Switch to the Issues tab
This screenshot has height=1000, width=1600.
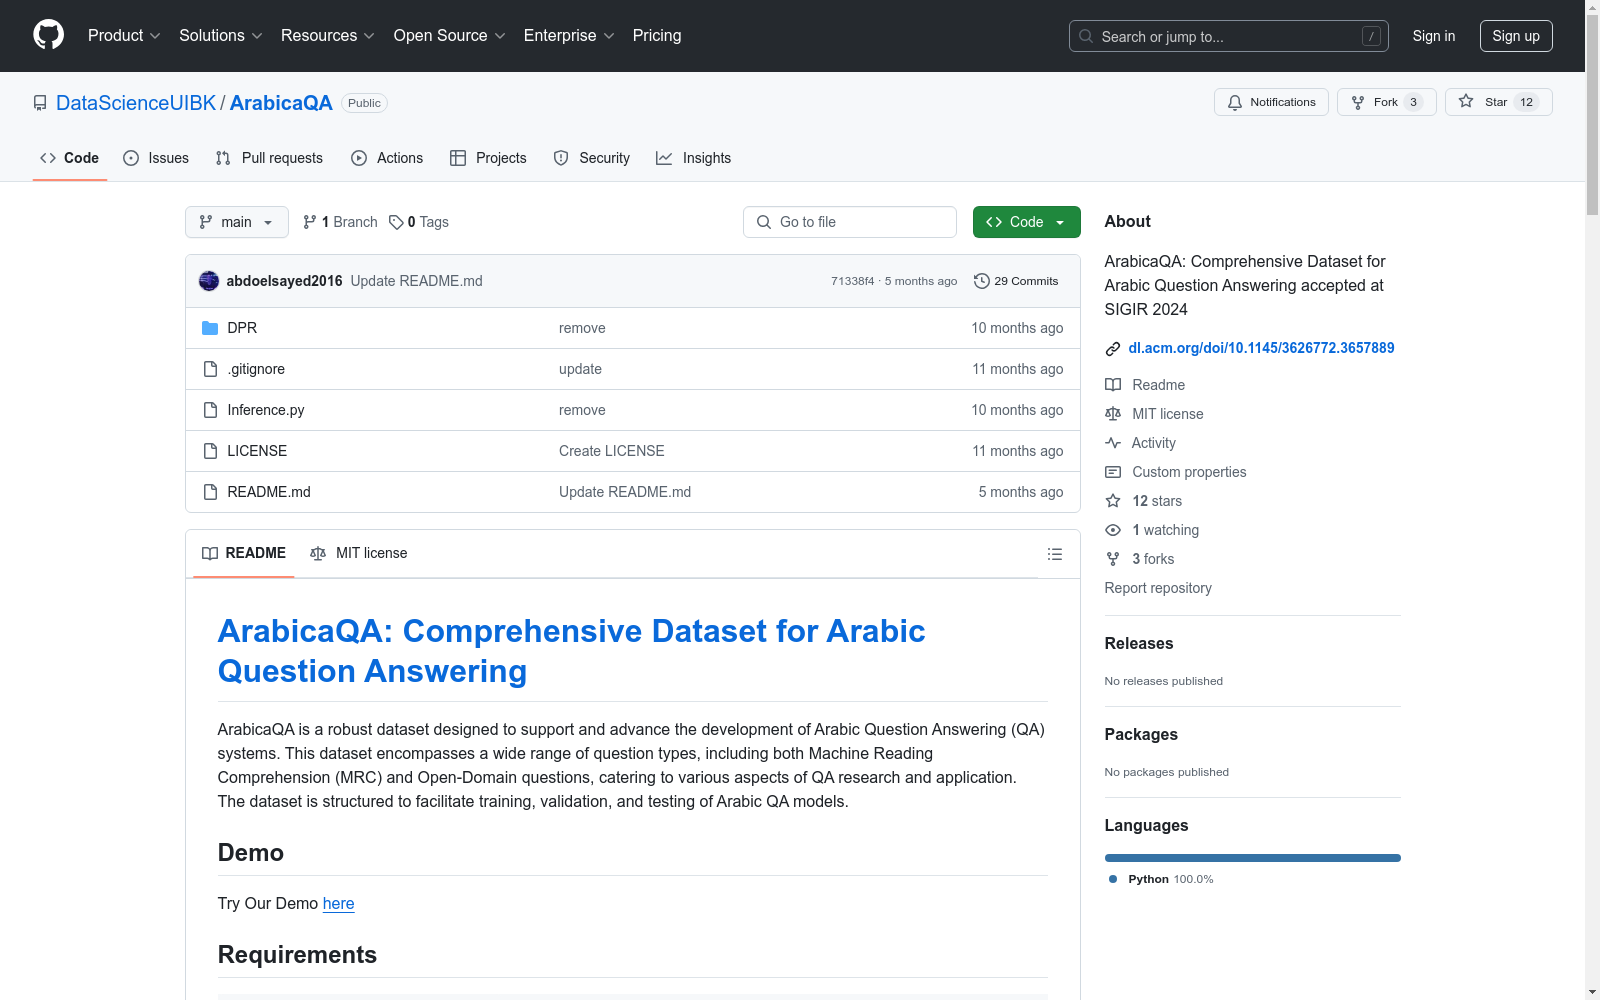(x=156, y=158)
